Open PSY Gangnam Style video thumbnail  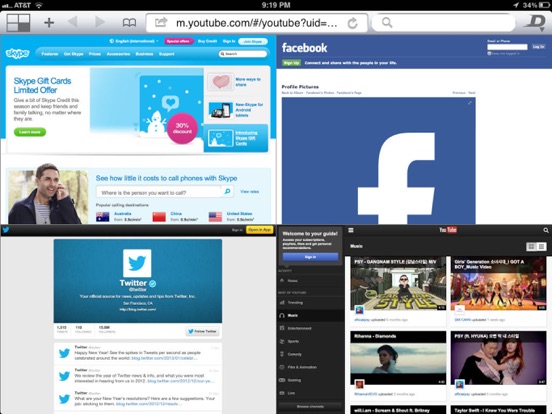pos(398,284)
